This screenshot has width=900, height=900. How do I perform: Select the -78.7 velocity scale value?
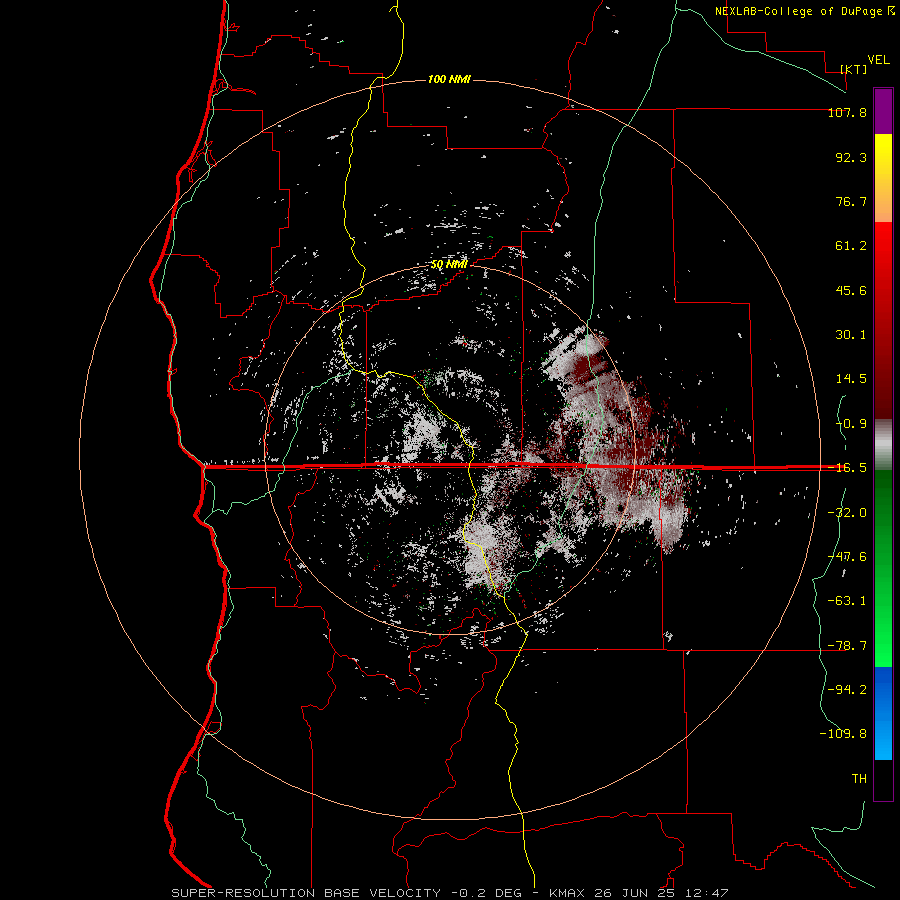tap(847, 646)
